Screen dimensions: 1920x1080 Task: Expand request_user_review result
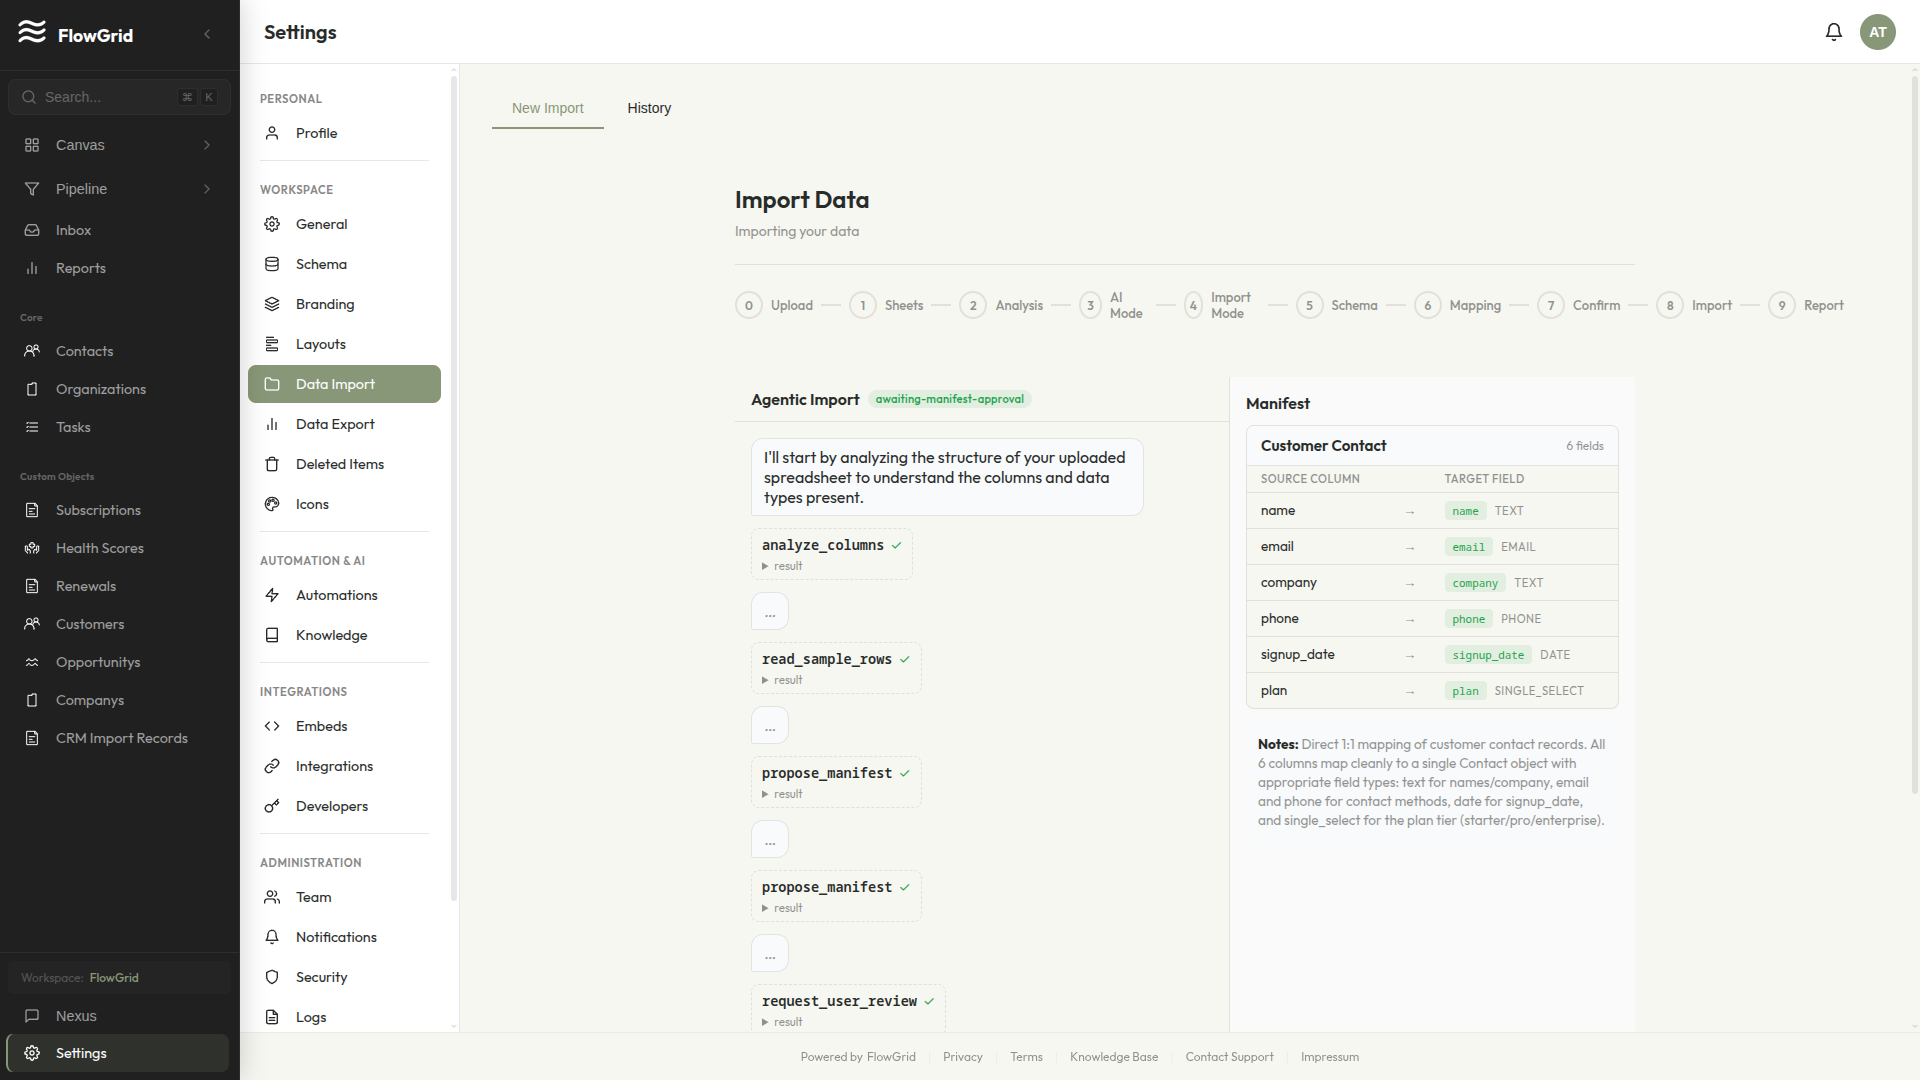coord(782,1022)
